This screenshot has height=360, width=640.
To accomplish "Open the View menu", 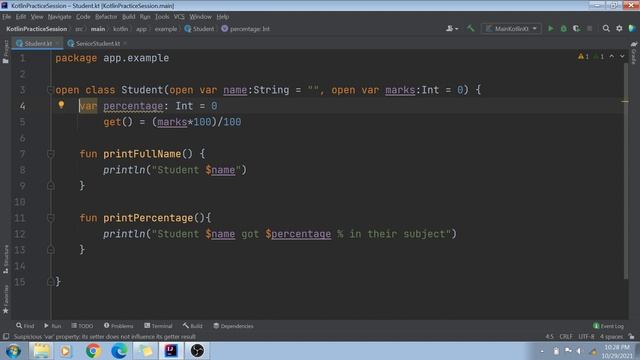I will (x=37, y=17).
